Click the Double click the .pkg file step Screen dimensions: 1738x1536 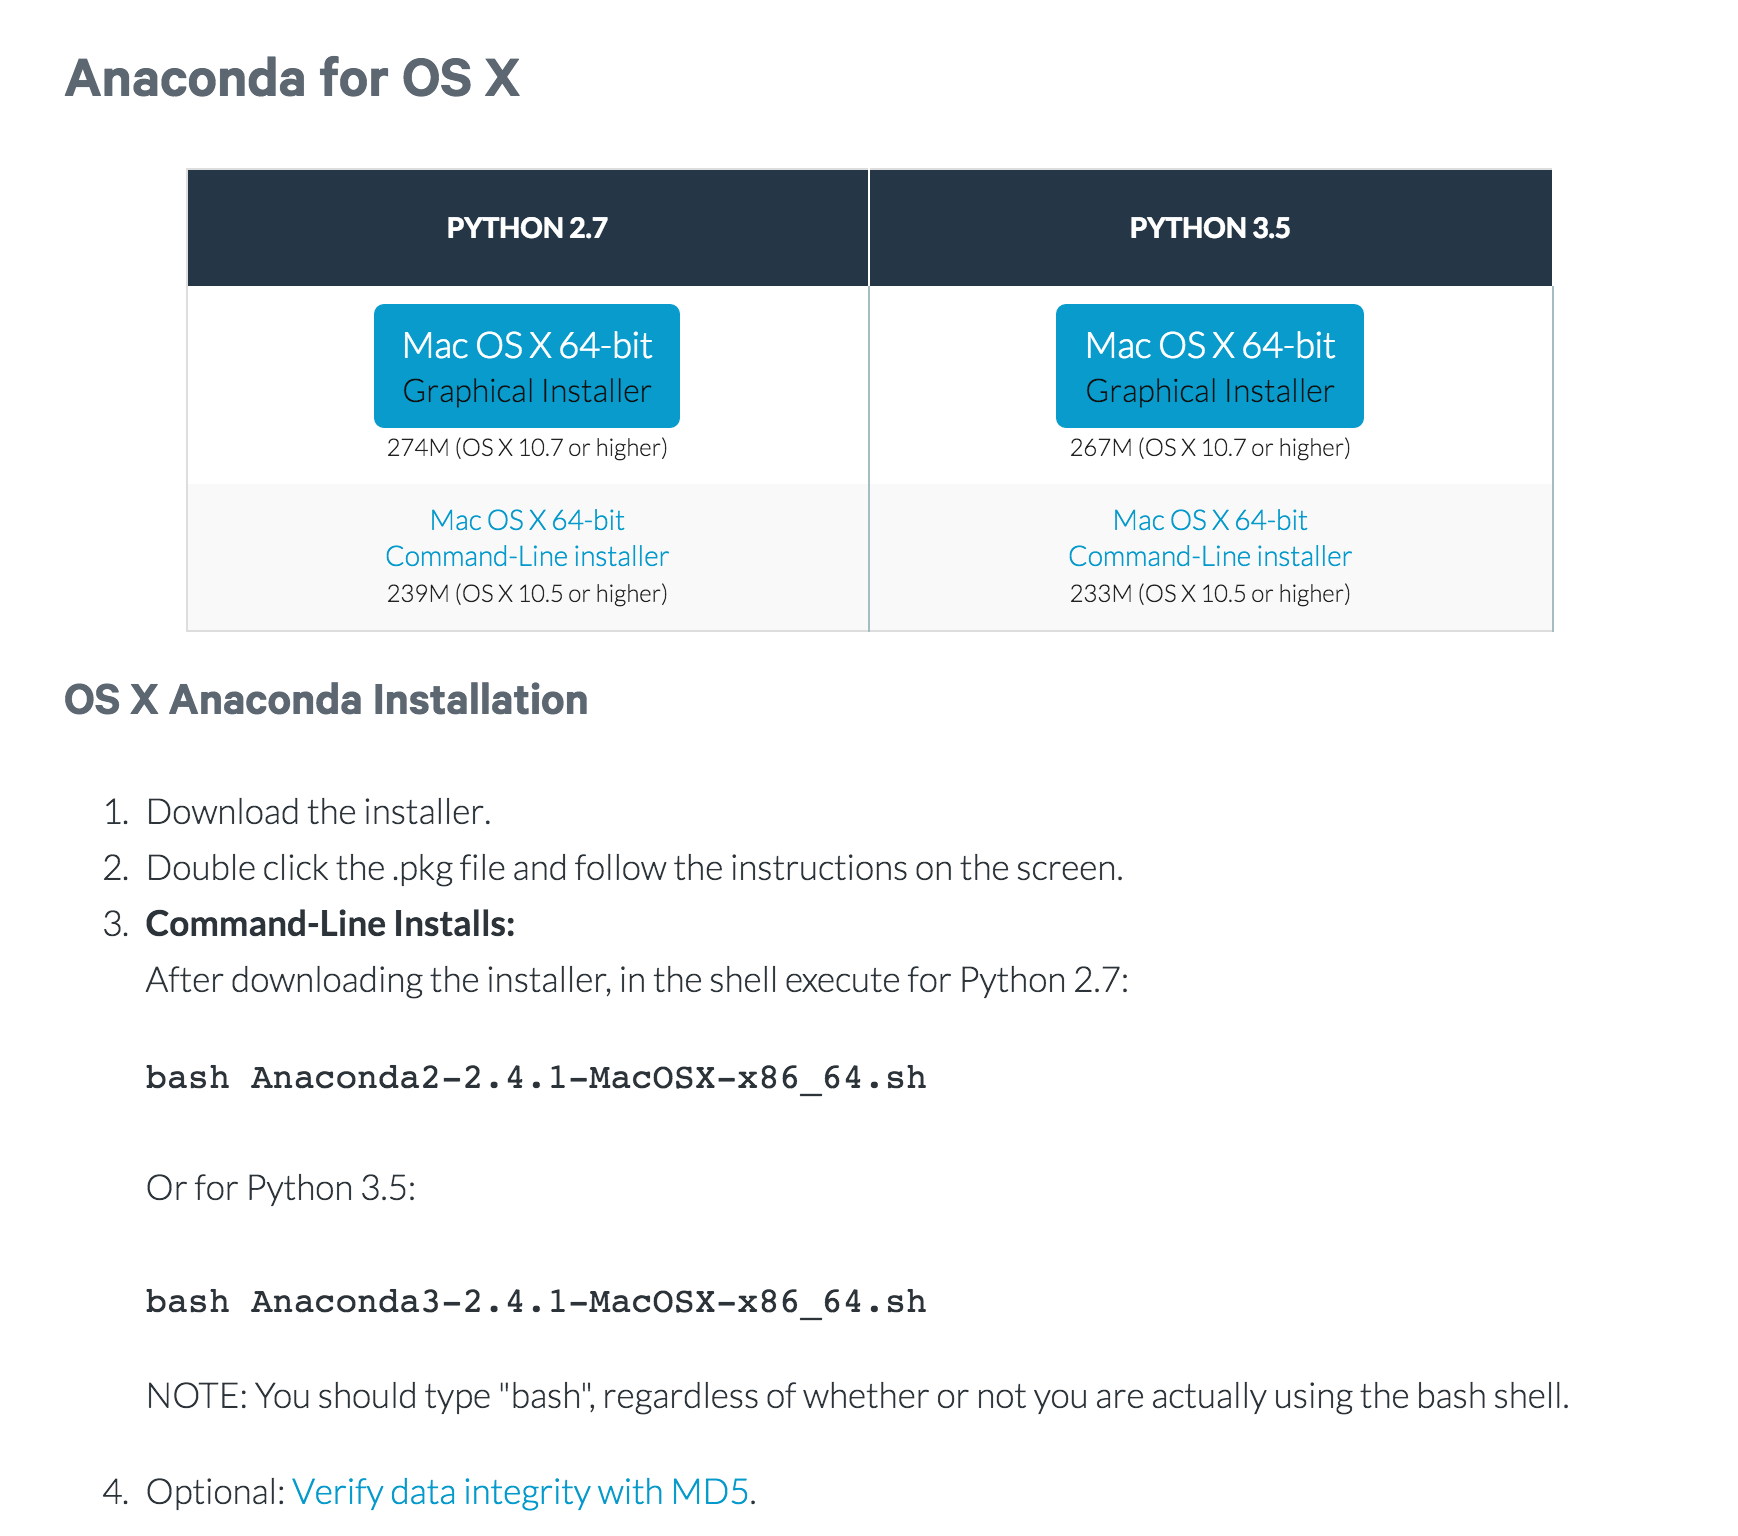click(x=635, y=867)
